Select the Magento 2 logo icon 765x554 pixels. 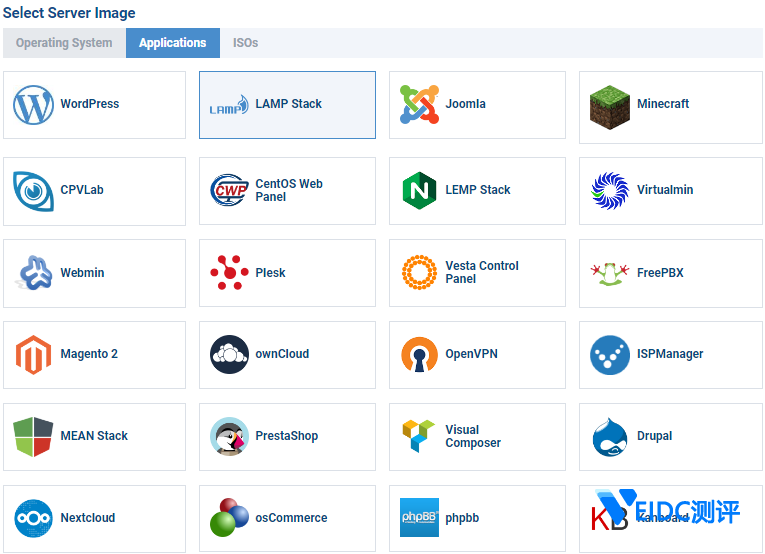(x=33, y=354)
